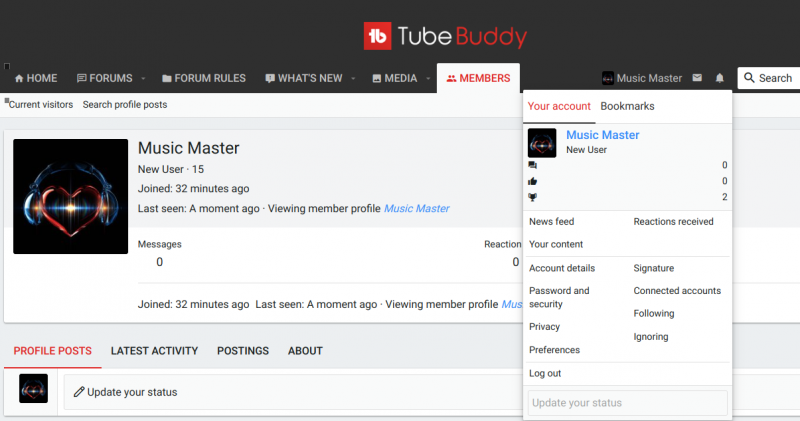This screenshot has width=800, height=421.
Task: Click the messages count icon in account menu
Action: point(533,165)
